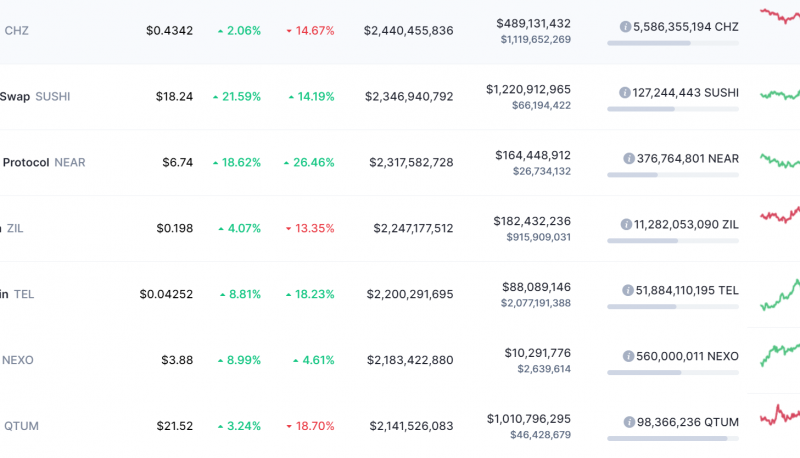Open the SUSHI coin link
The image size is (800, 458).
pyautogui.click(x=35, y=96)
